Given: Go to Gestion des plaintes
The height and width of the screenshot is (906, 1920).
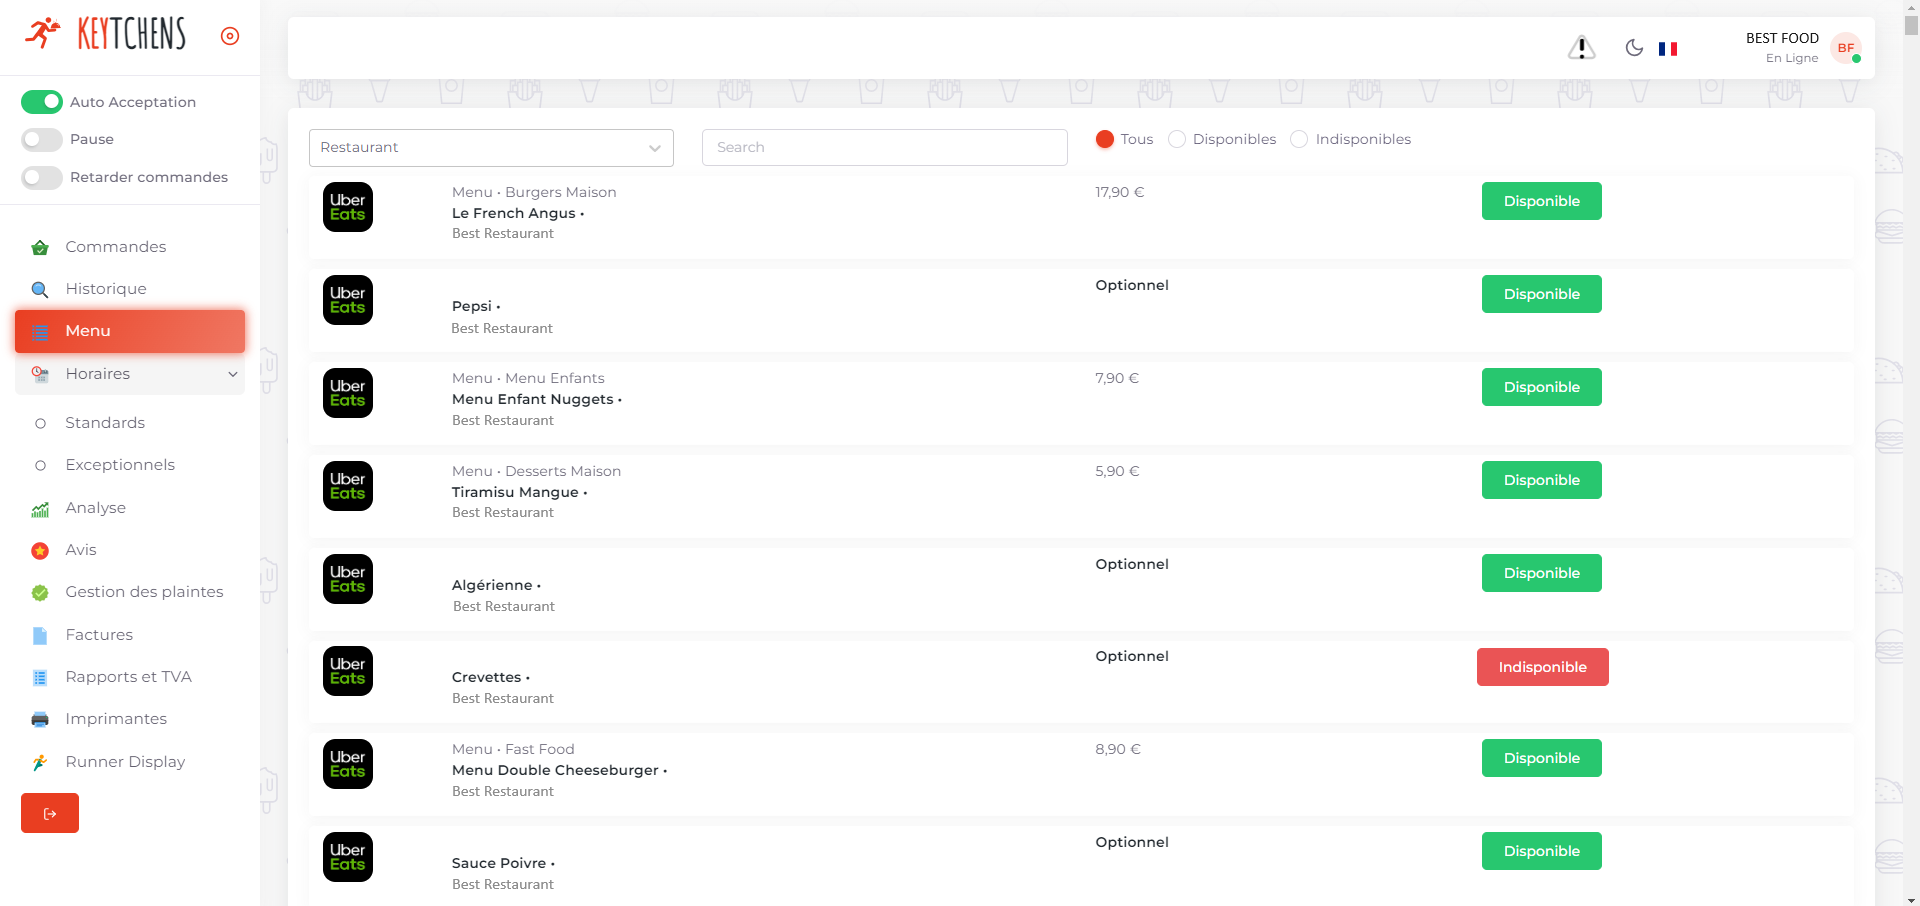Looking at the screenshot, I should (144, 592).
